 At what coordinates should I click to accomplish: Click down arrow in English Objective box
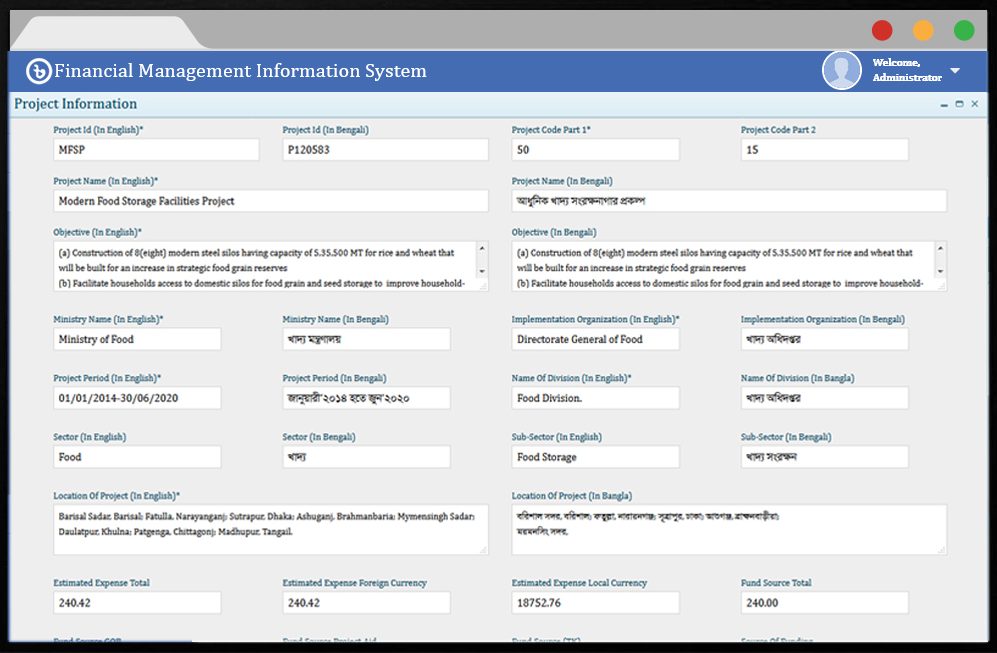tap(482, 272)
